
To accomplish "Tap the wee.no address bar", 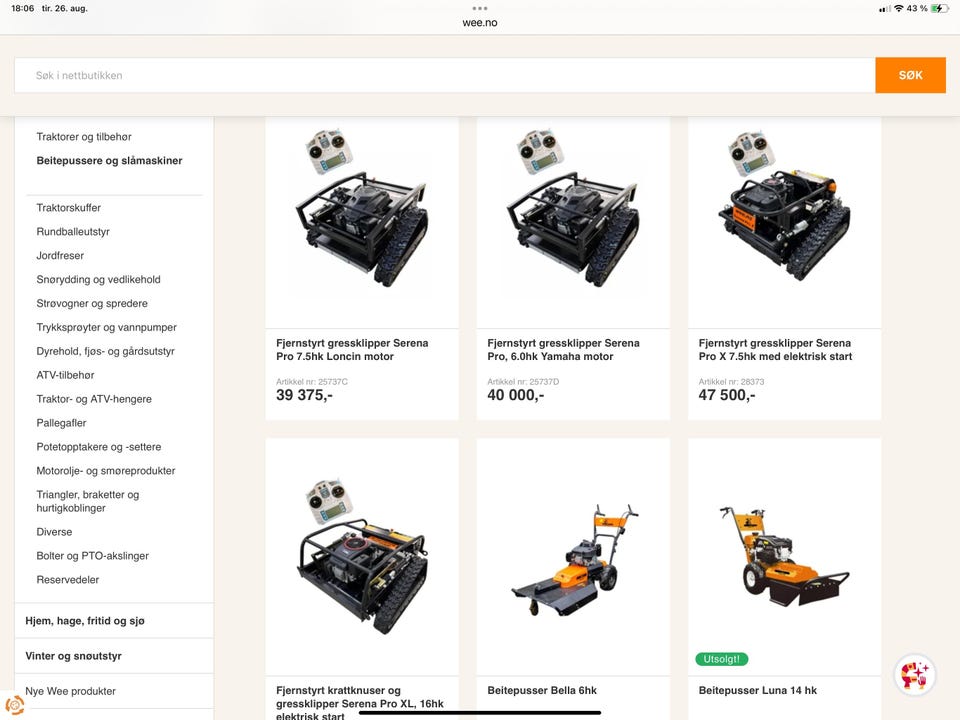I will [x=480, y=23].
